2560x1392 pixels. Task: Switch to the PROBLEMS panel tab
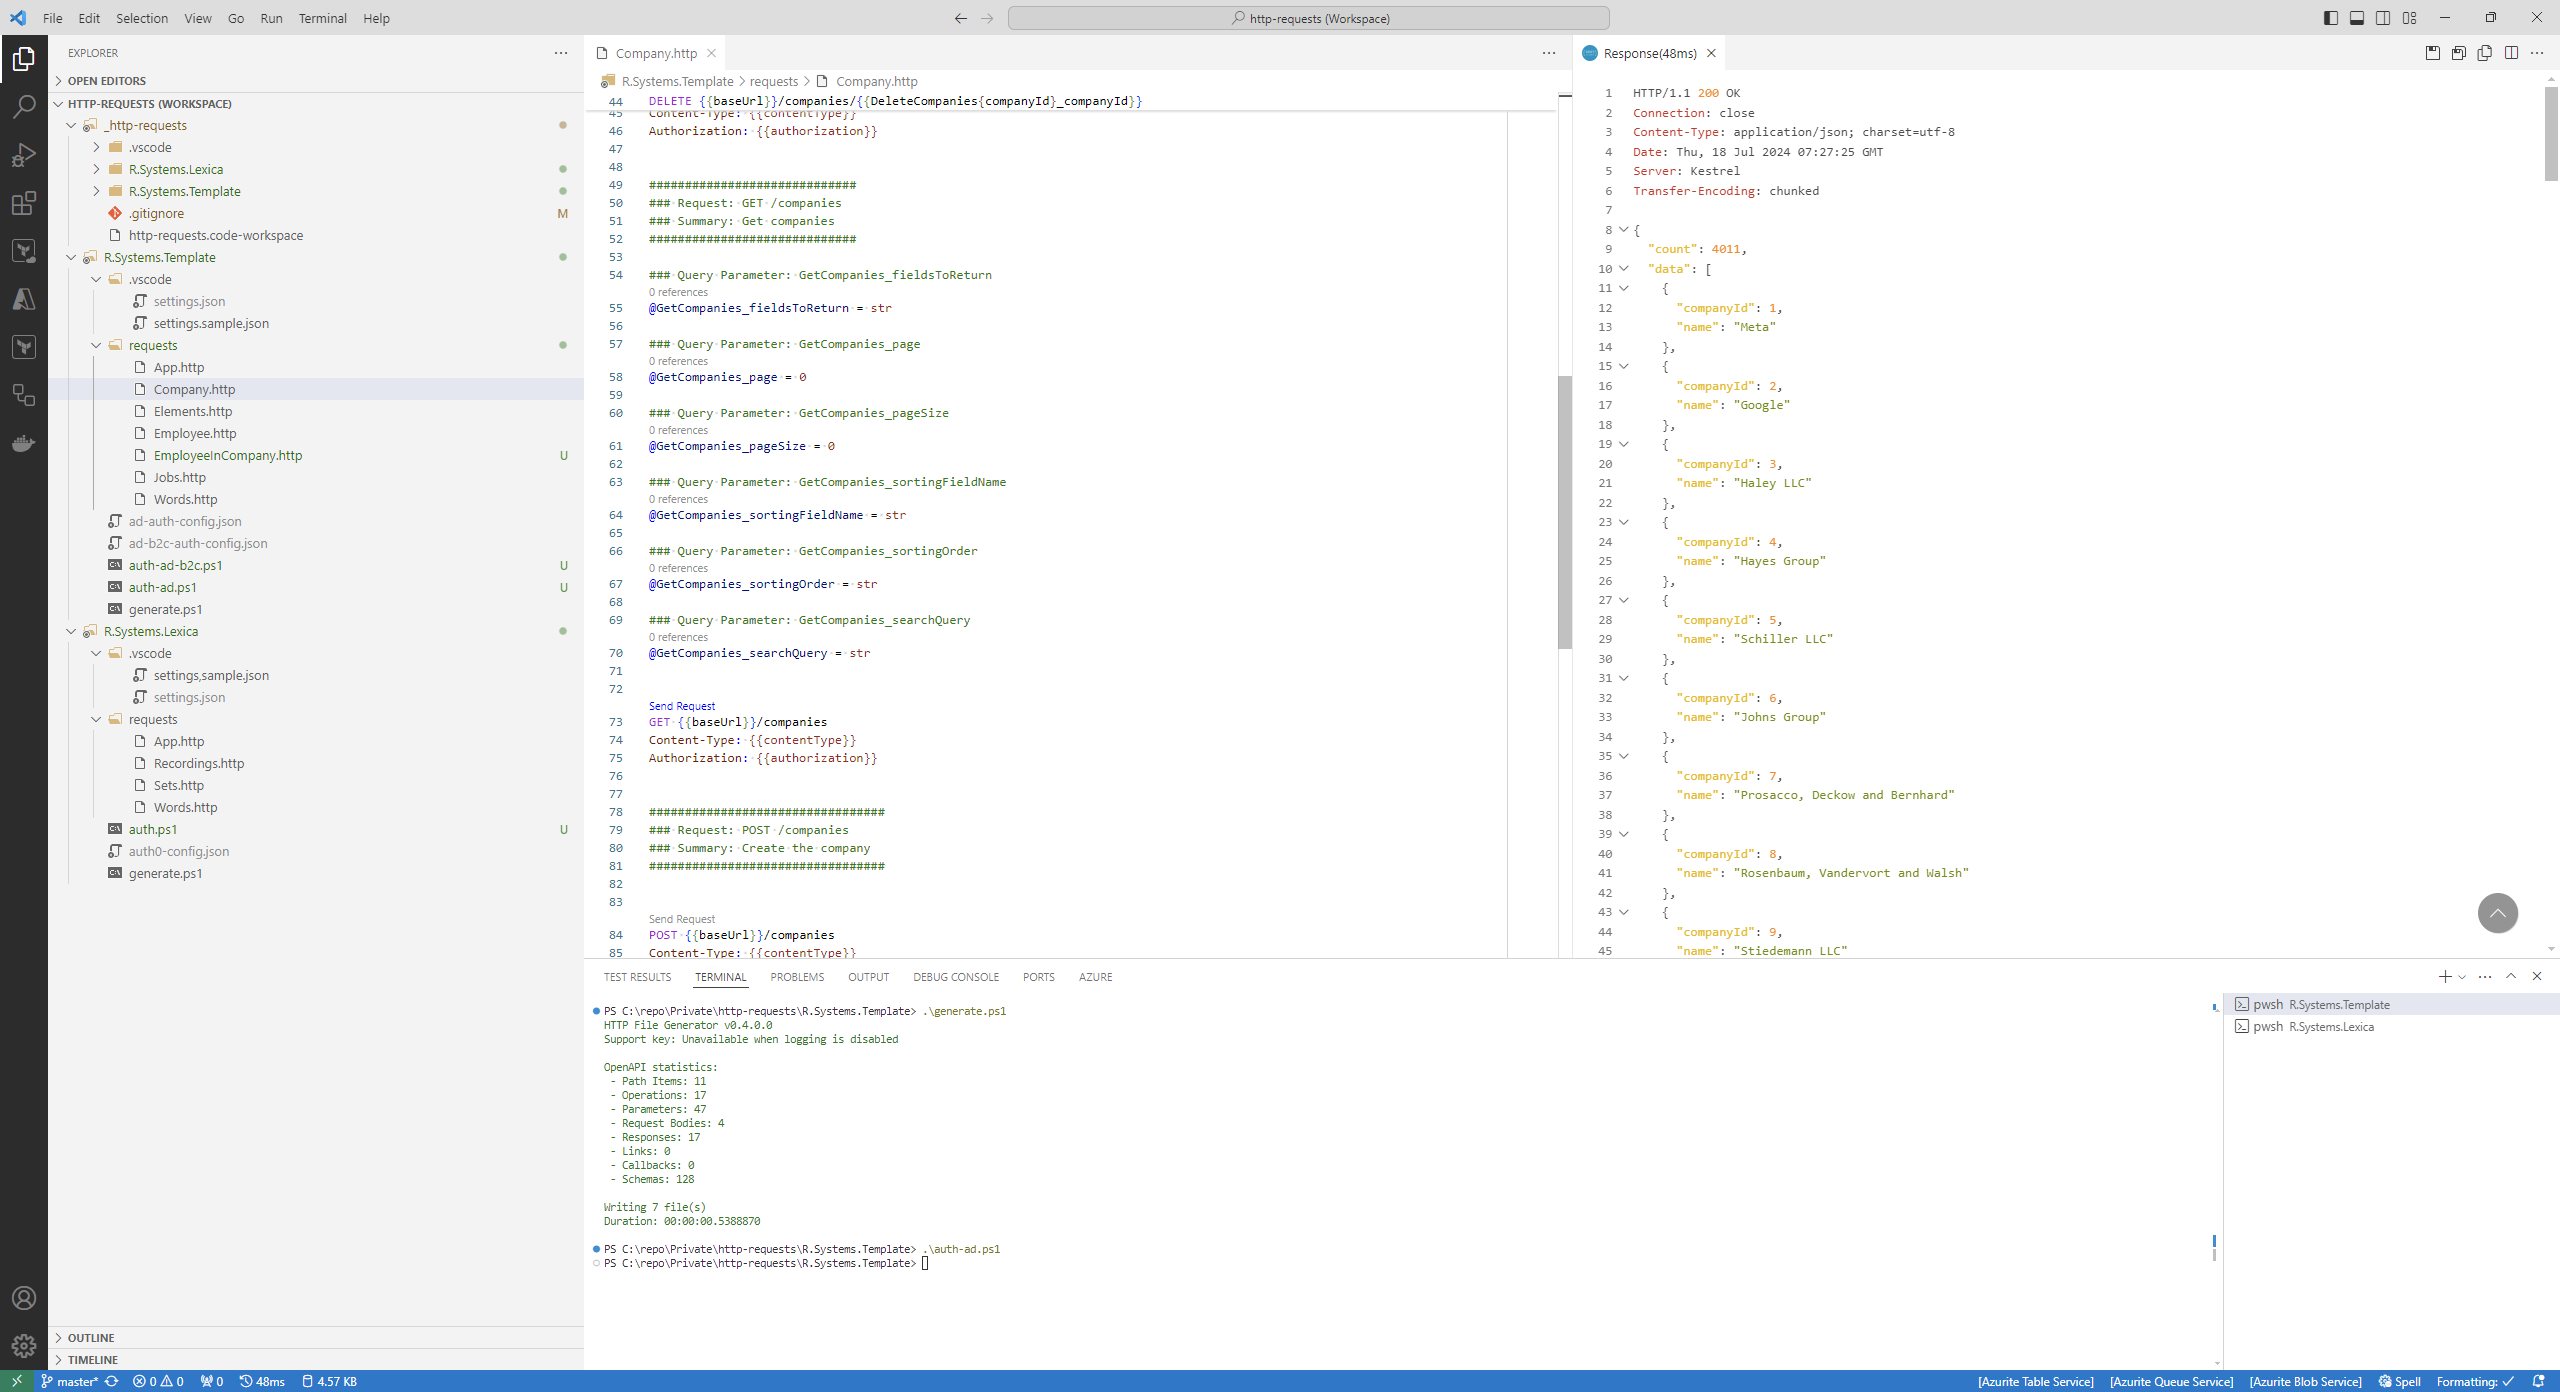tap(797, 977)
